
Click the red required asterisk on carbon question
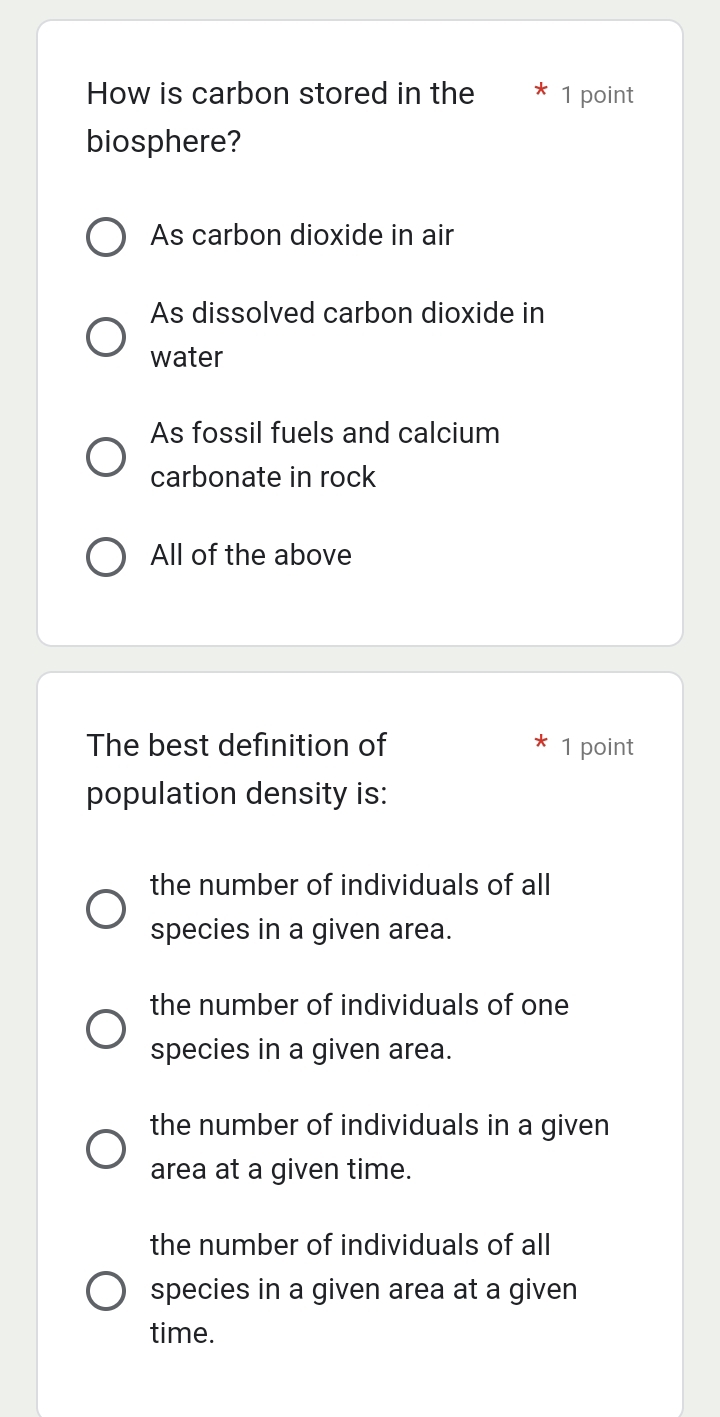540,93
